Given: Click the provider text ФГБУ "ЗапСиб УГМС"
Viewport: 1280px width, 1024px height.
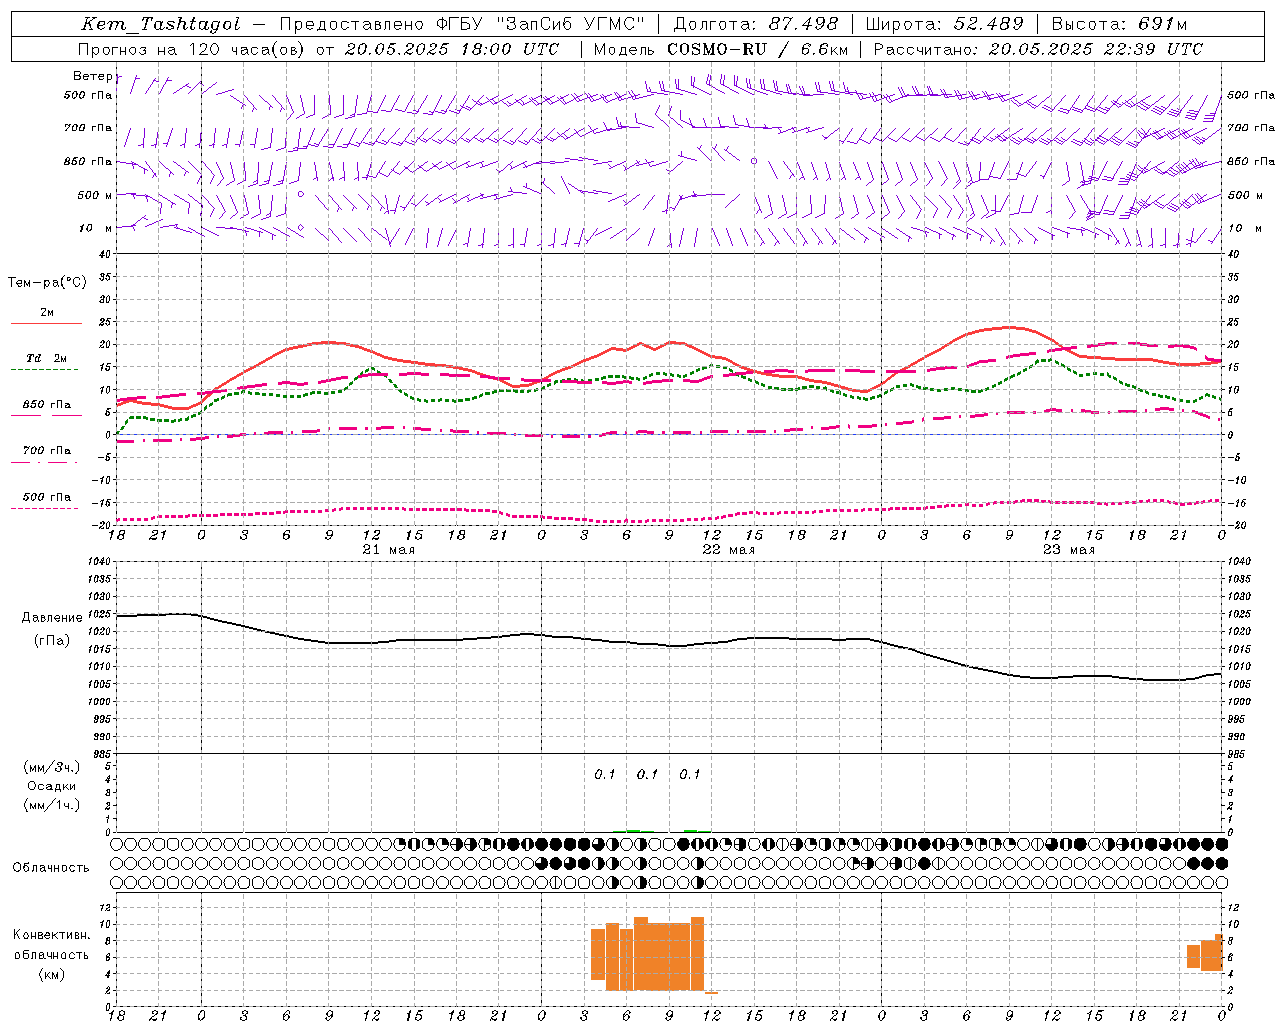Looking at the screenshot, I should (541, 24).
